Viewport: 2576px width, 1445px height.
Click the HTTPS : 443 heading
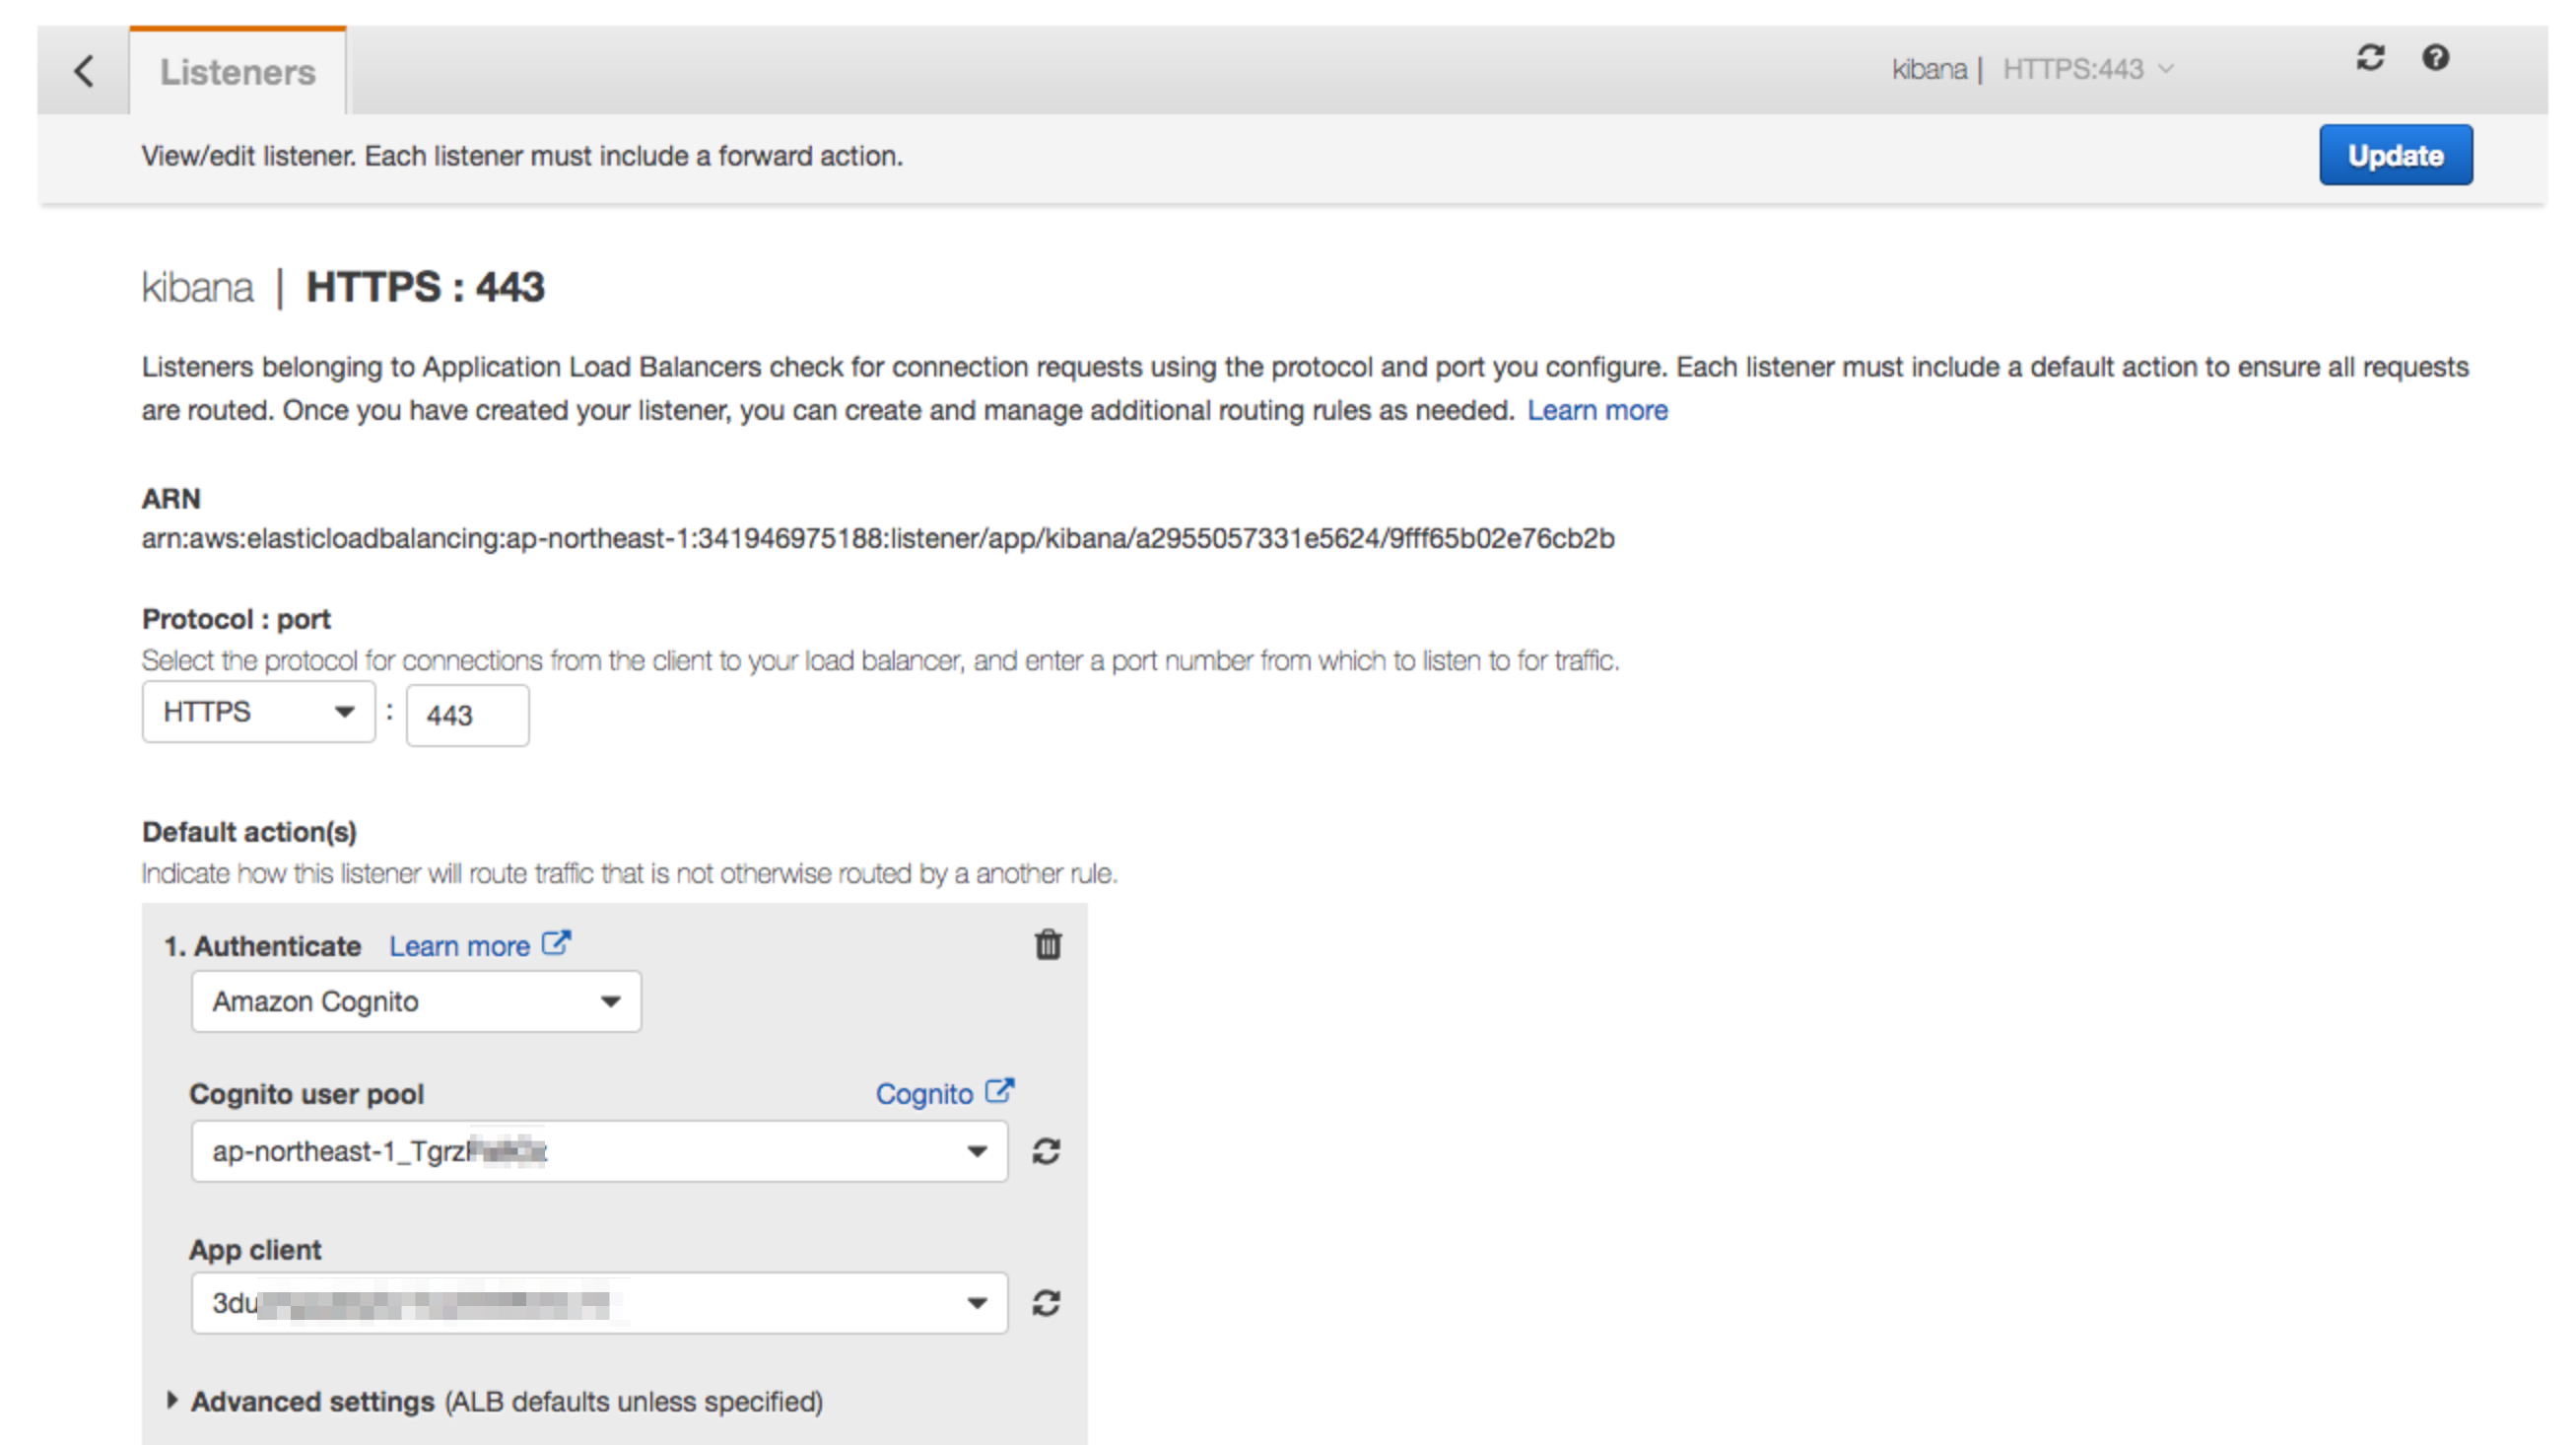pos(425,288)
